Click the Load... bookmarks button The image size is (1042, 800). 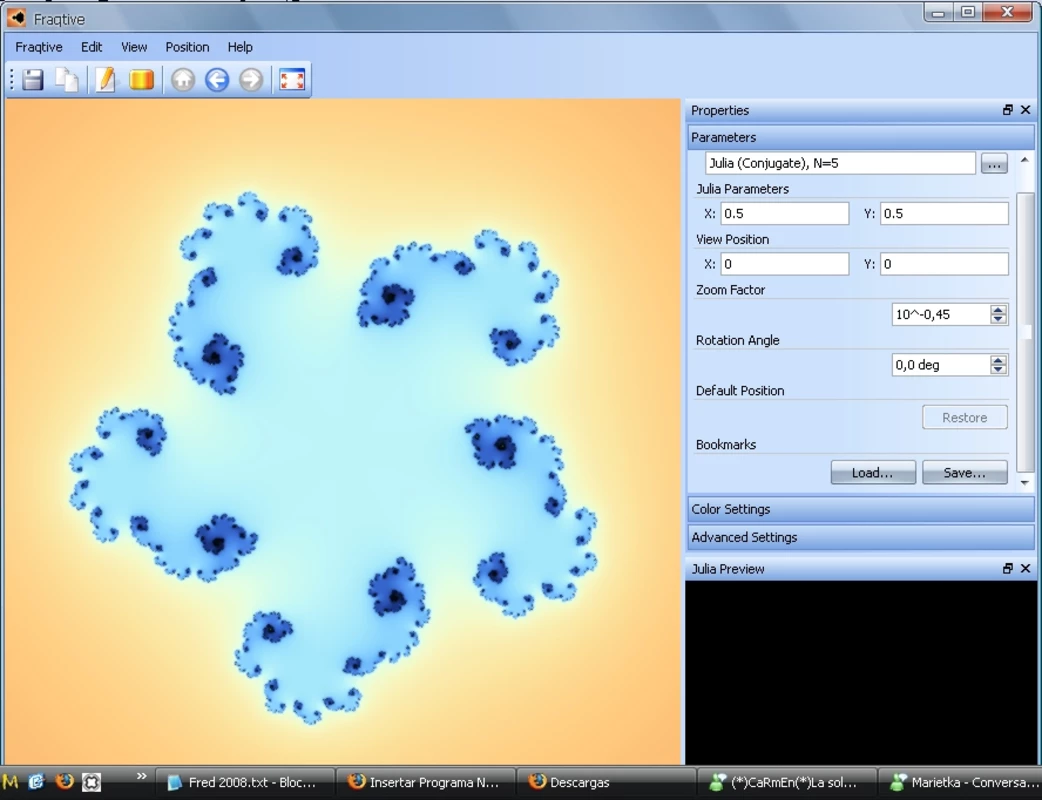(x=873, y=472)
